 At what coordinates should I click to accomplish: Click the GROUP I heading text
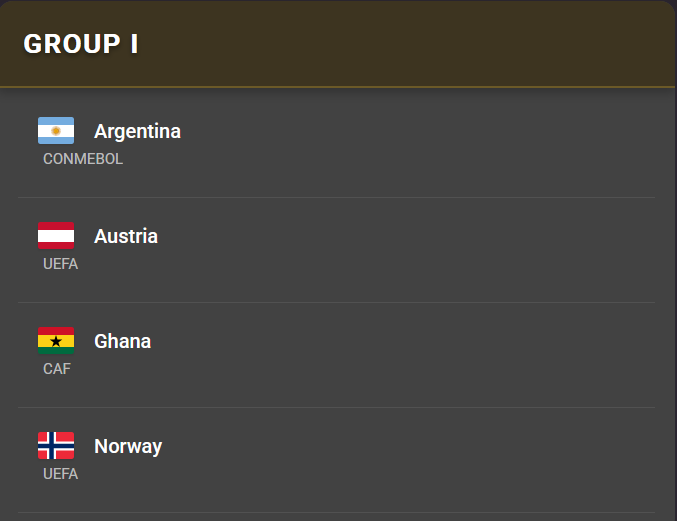tap(81, 44)
